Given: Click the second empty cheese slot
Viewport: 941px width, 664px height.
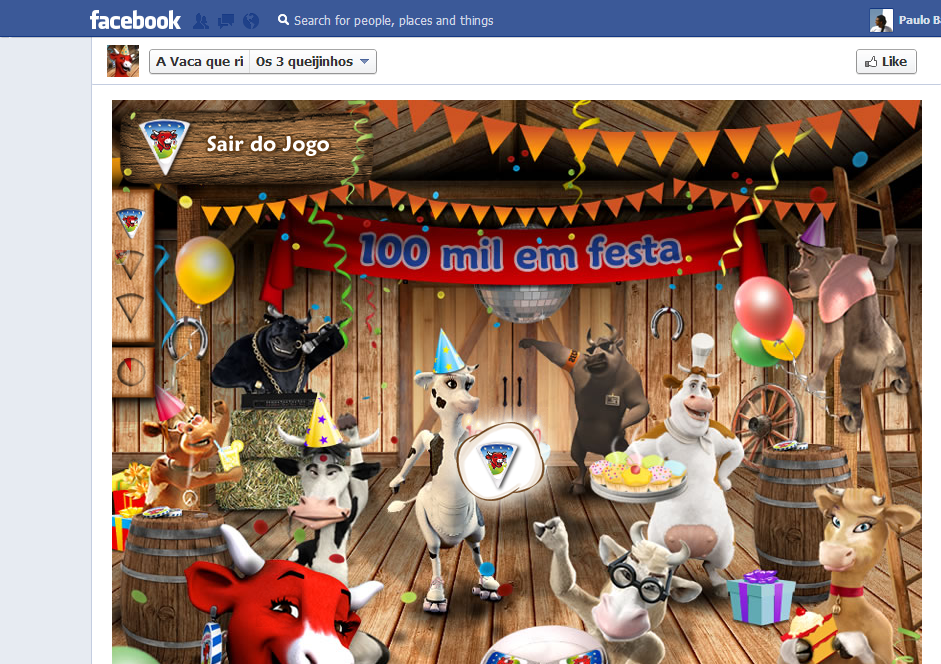Looking at the screenshot, I should pyautogui.click(x=130, y=263).
